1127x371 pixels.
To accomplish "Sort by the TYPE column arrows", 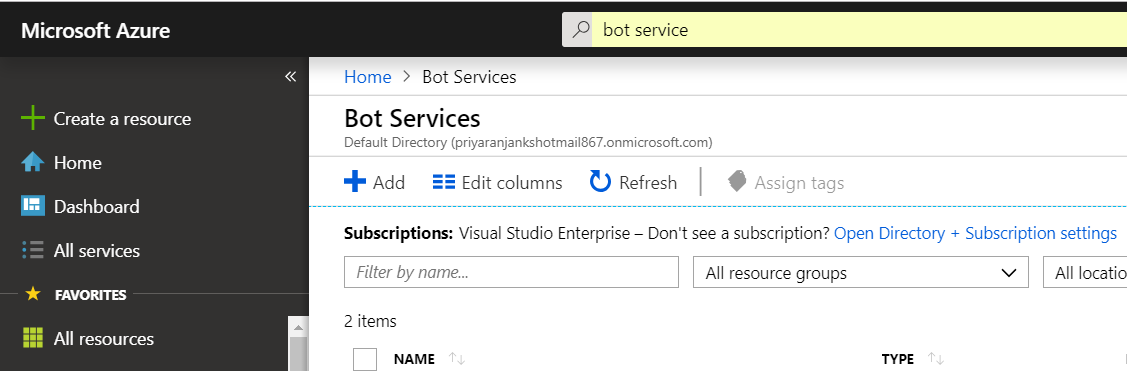I will tap(936, 358).
